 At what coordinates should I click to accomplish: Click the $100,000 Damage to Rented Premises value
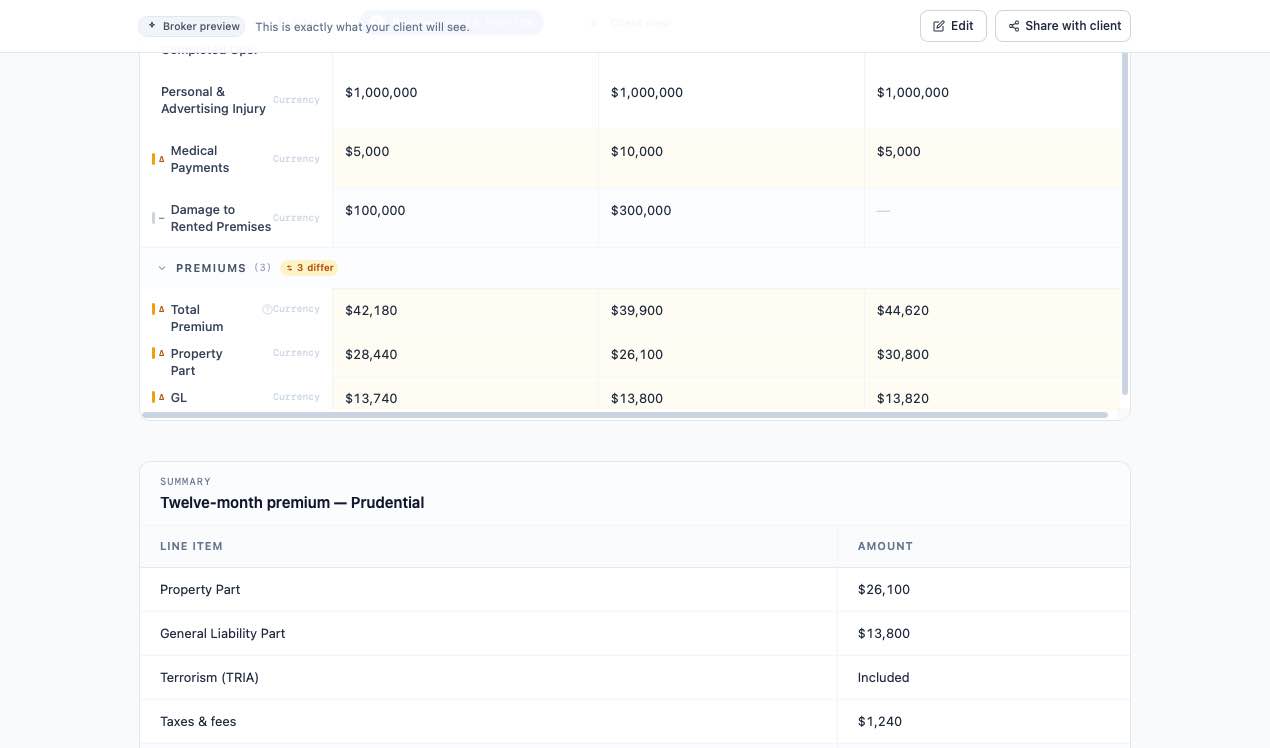point(375,211)
